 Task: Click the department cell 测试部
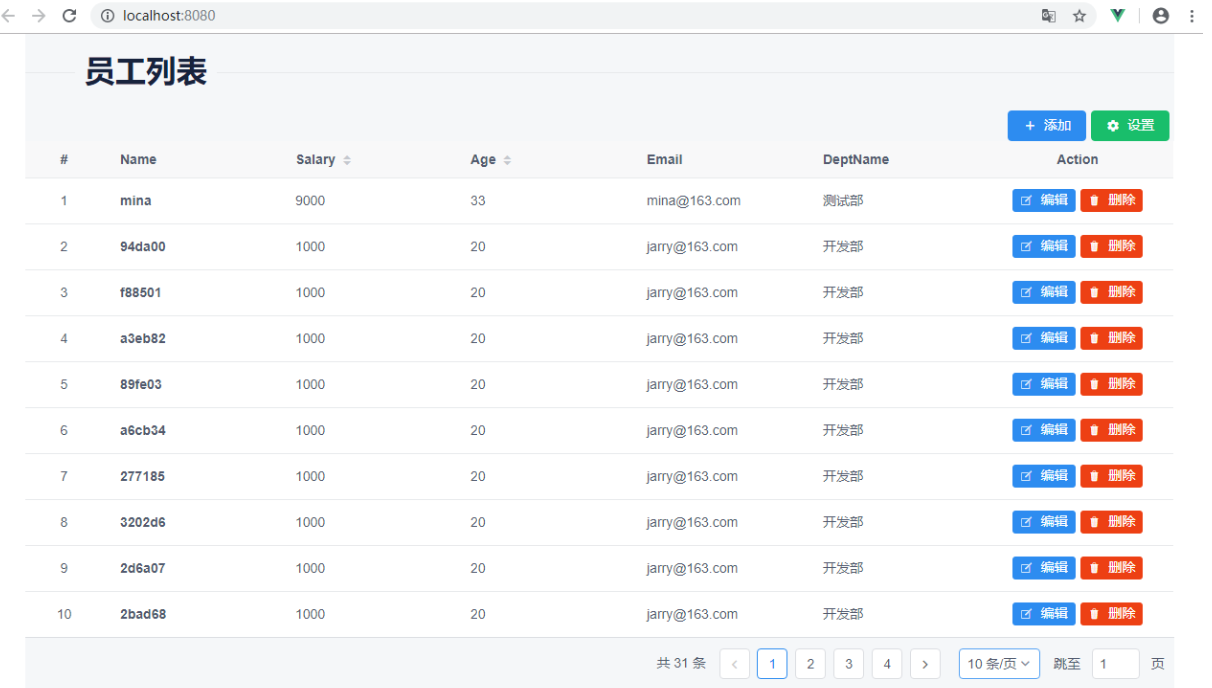pos(843,201)
